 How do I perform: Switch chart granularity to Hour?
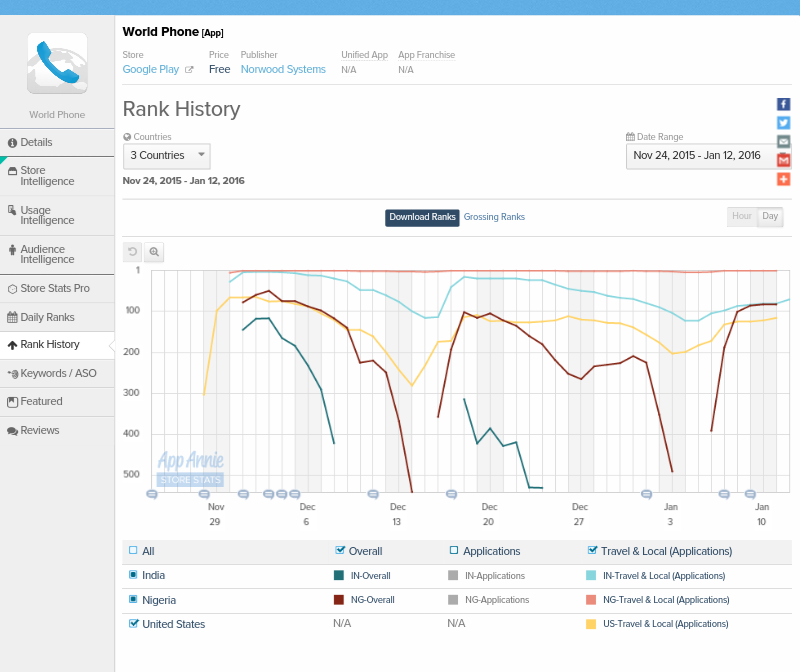point(741,217)
